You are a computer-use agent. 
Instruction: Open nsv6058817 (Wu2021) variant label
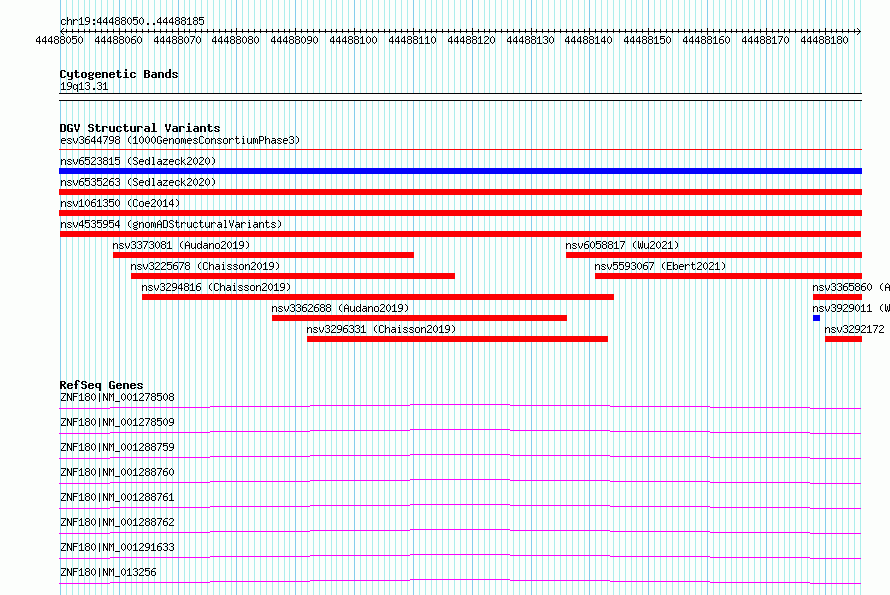622,245
